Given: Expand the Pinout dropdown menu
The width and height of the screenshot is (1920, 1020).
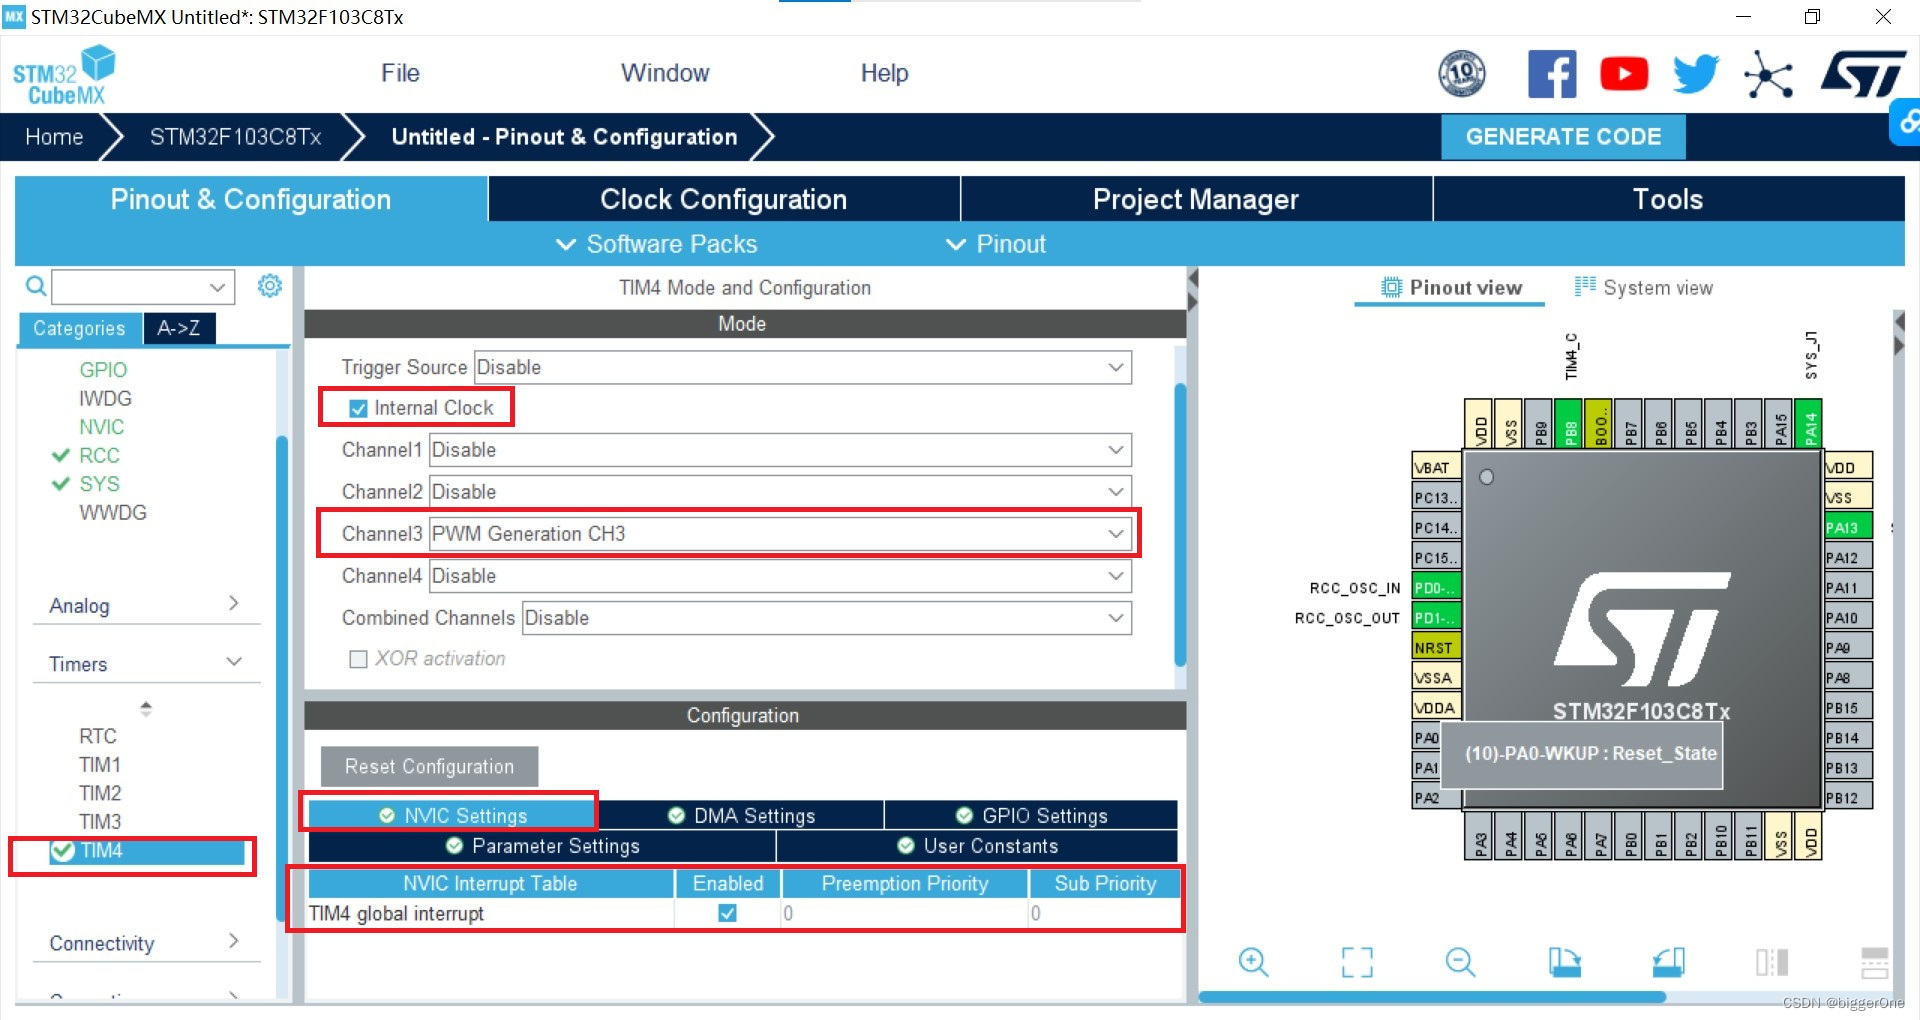Looking at the screenshot, I should pyautogui.click(x=996, y=244).
